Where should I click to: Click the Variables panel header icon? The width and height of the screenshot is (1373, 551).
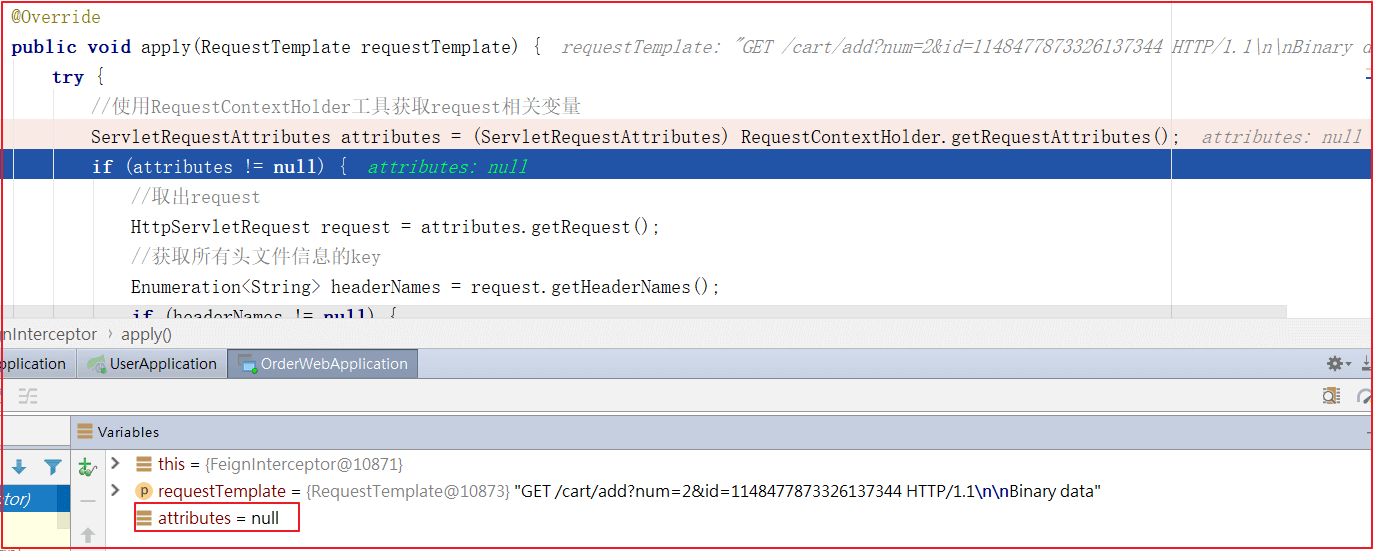(x=86, y=432)
